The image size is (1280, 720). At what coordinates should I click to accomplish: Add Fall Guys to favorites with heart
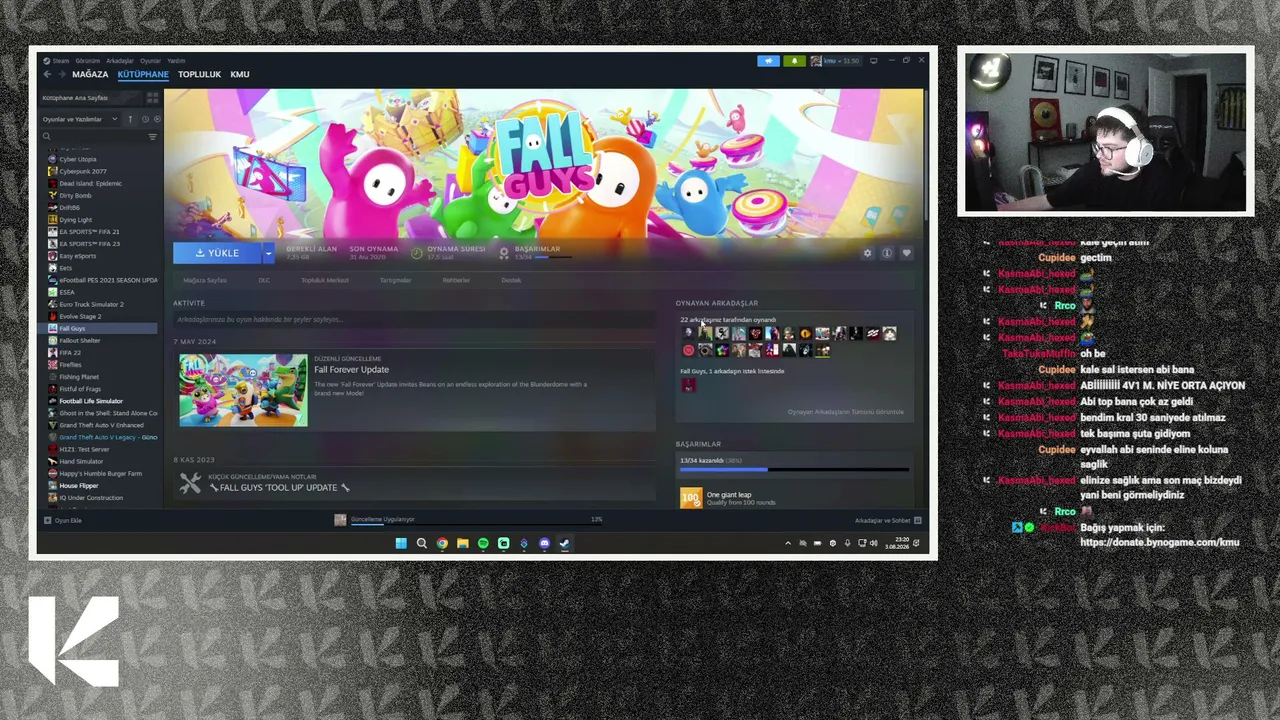tap(906, 253)
